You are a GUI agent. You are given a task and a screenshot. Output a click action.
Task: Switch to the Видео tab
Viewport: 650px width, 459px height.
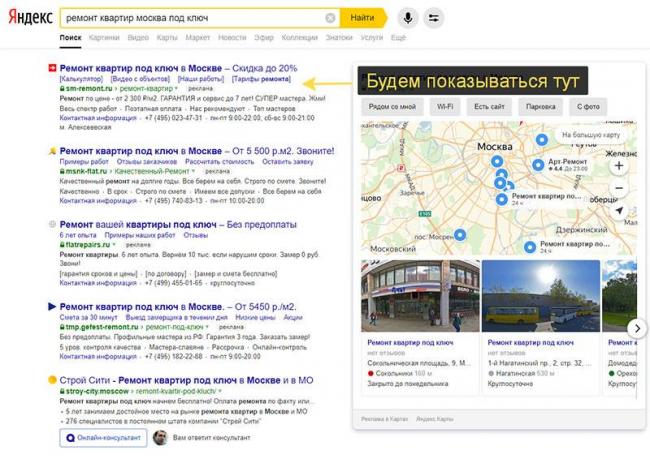coord(138,37)
